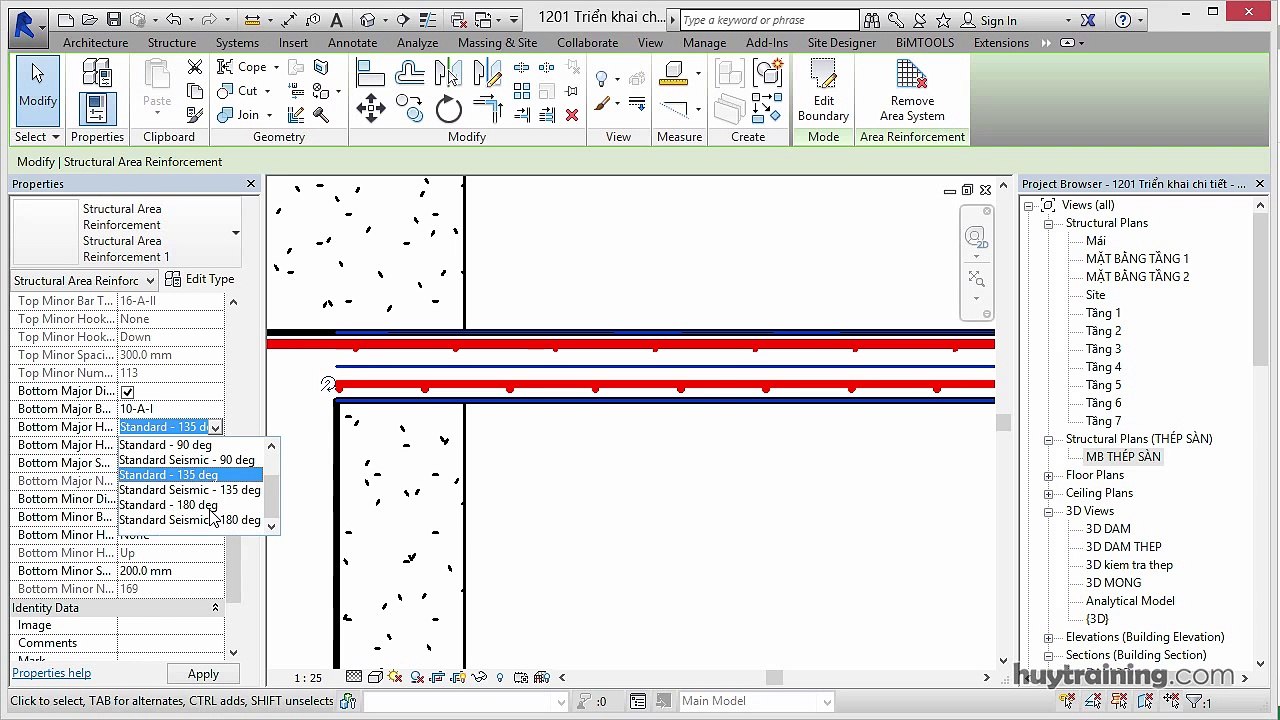Select the Copy tool icon
Screen dimensions: 1280x720
pos(409,108)
